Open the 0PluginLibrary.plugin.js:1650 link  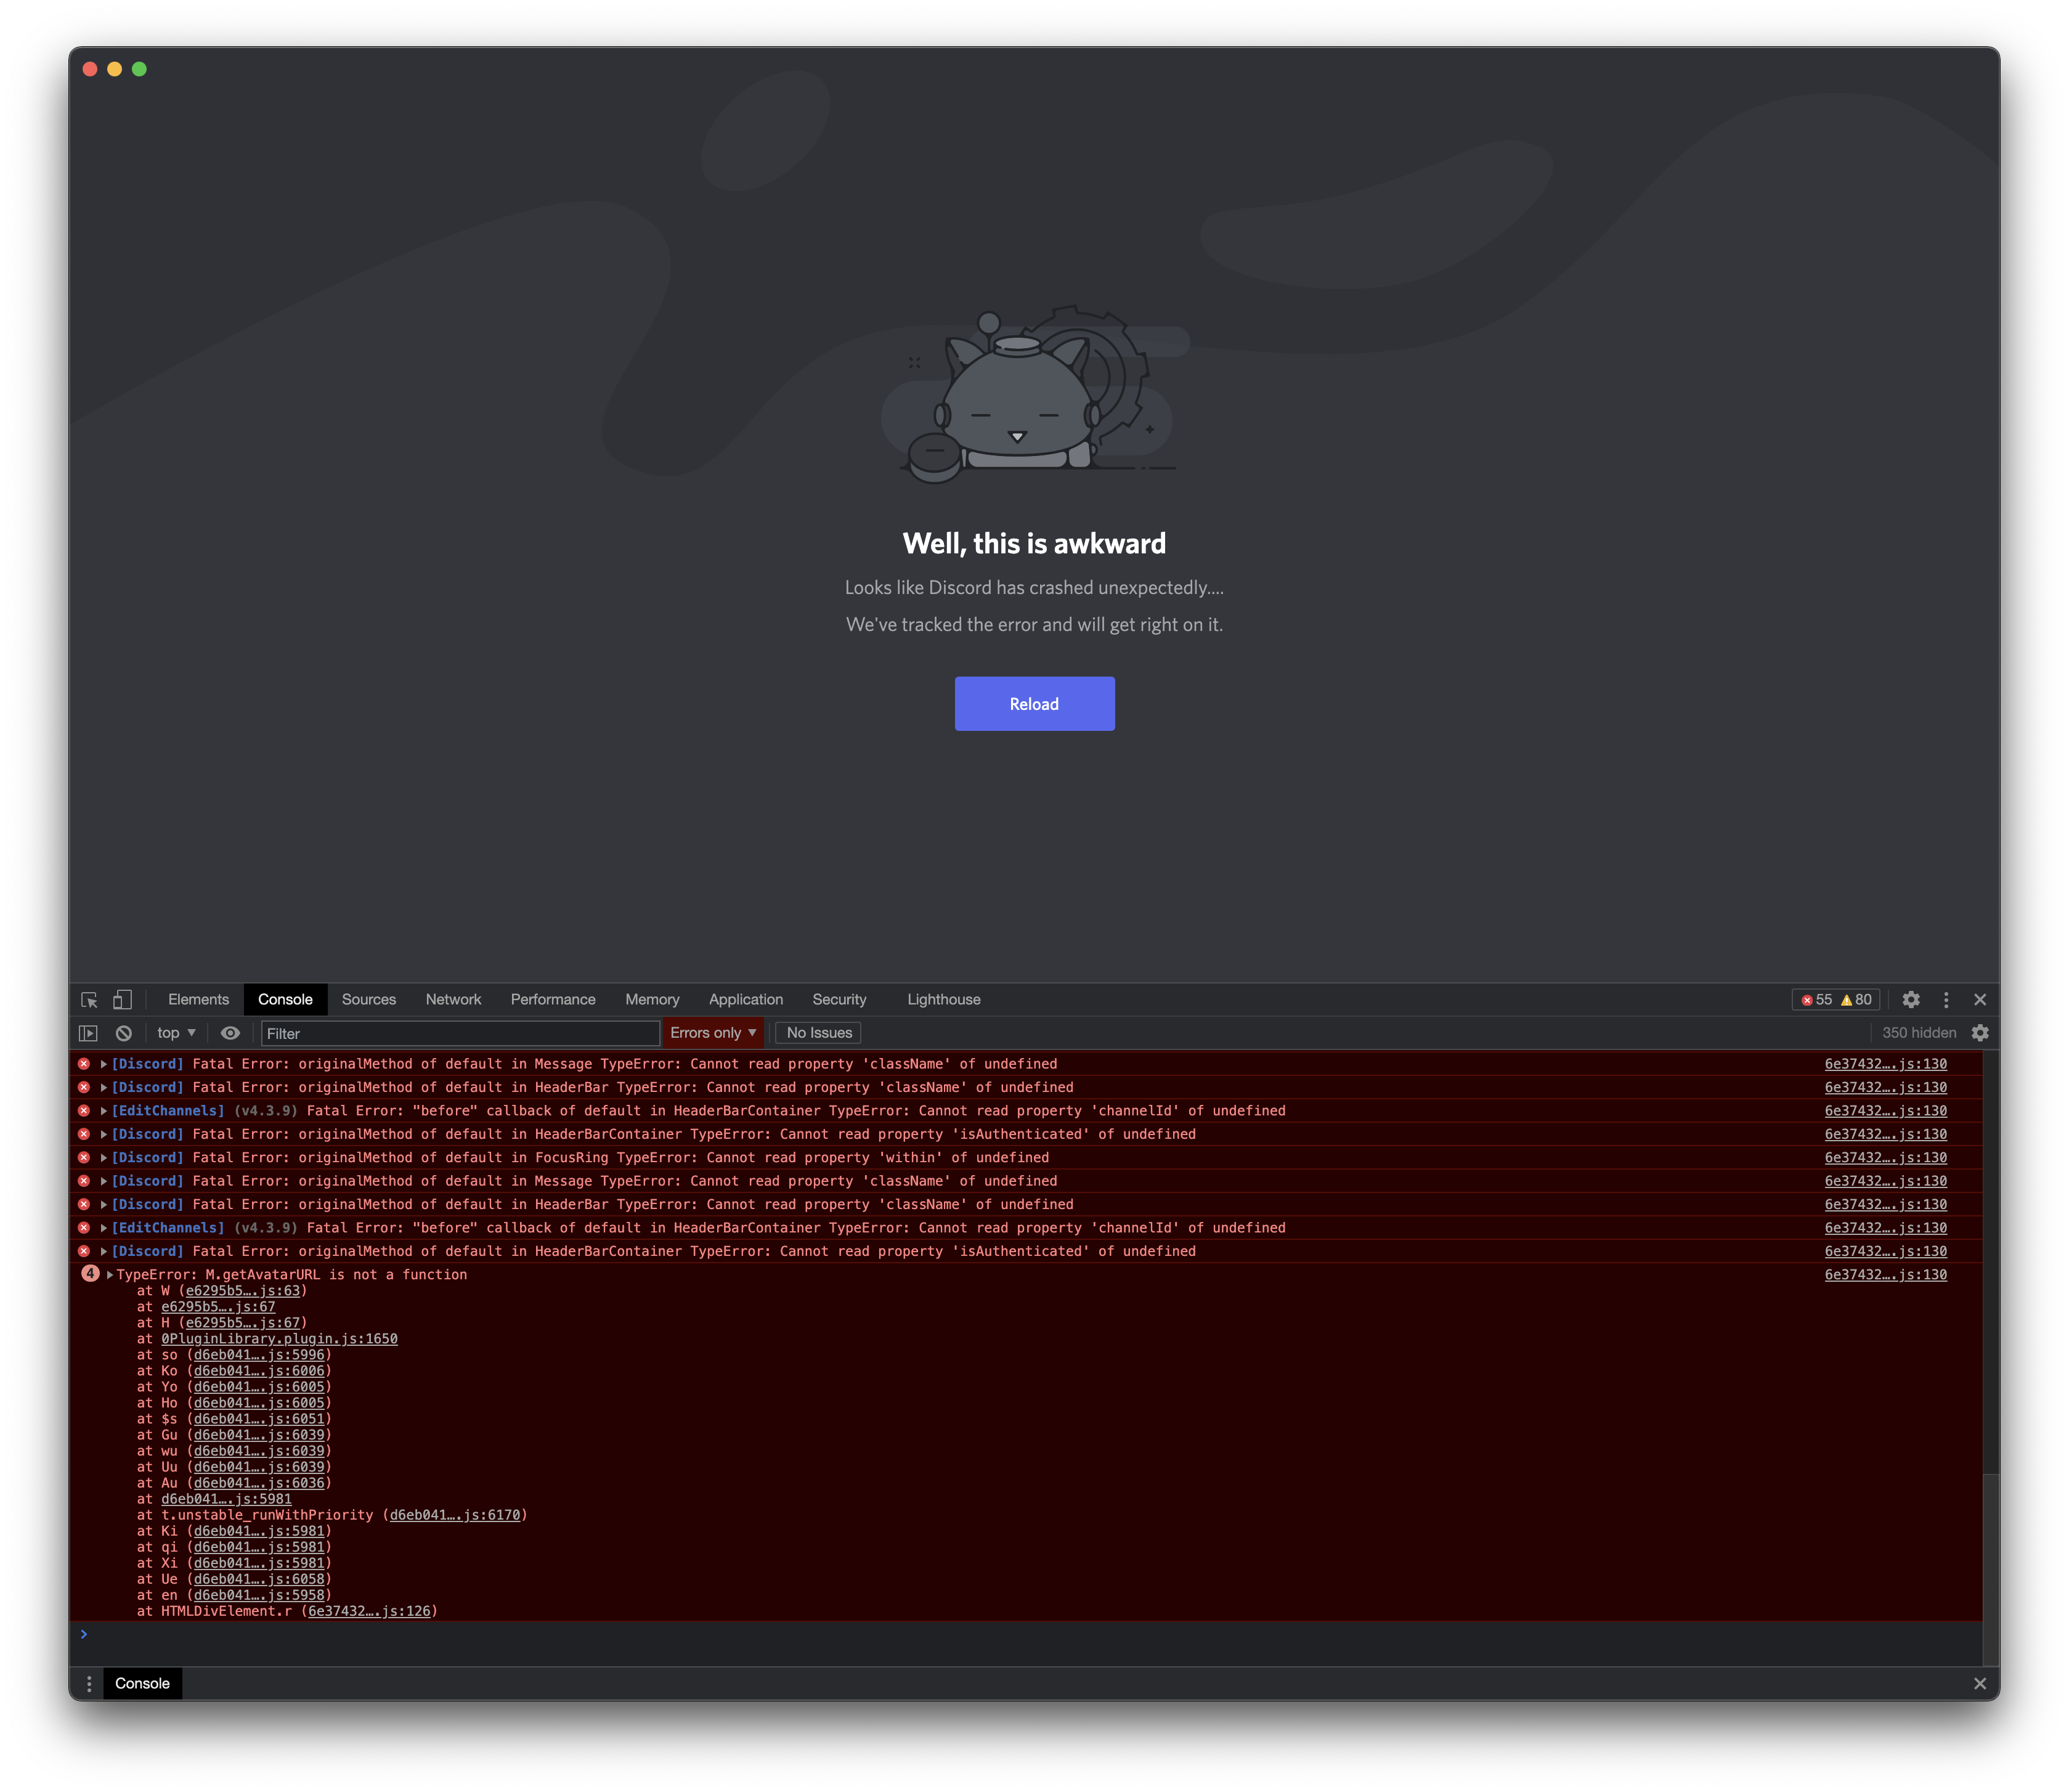(x=279, y=1339)
